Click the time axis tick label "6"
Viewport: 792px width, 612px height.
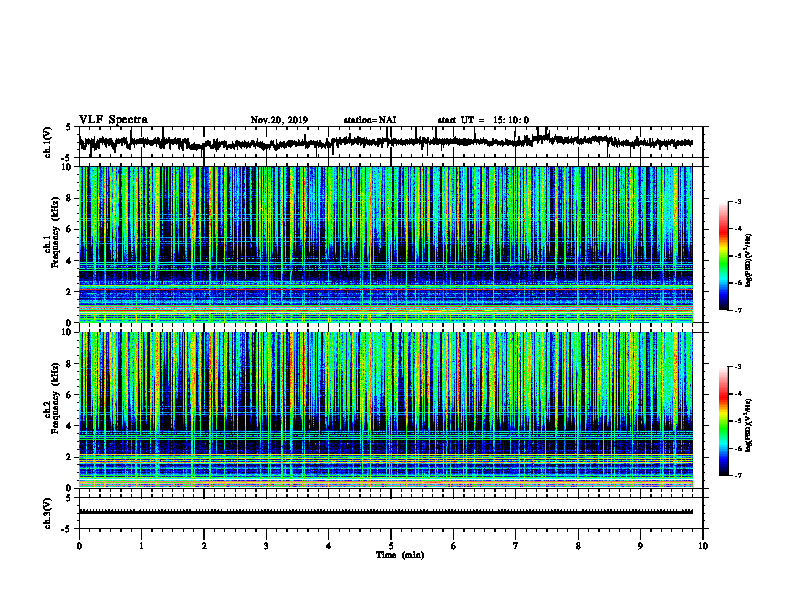click(453, 546)
